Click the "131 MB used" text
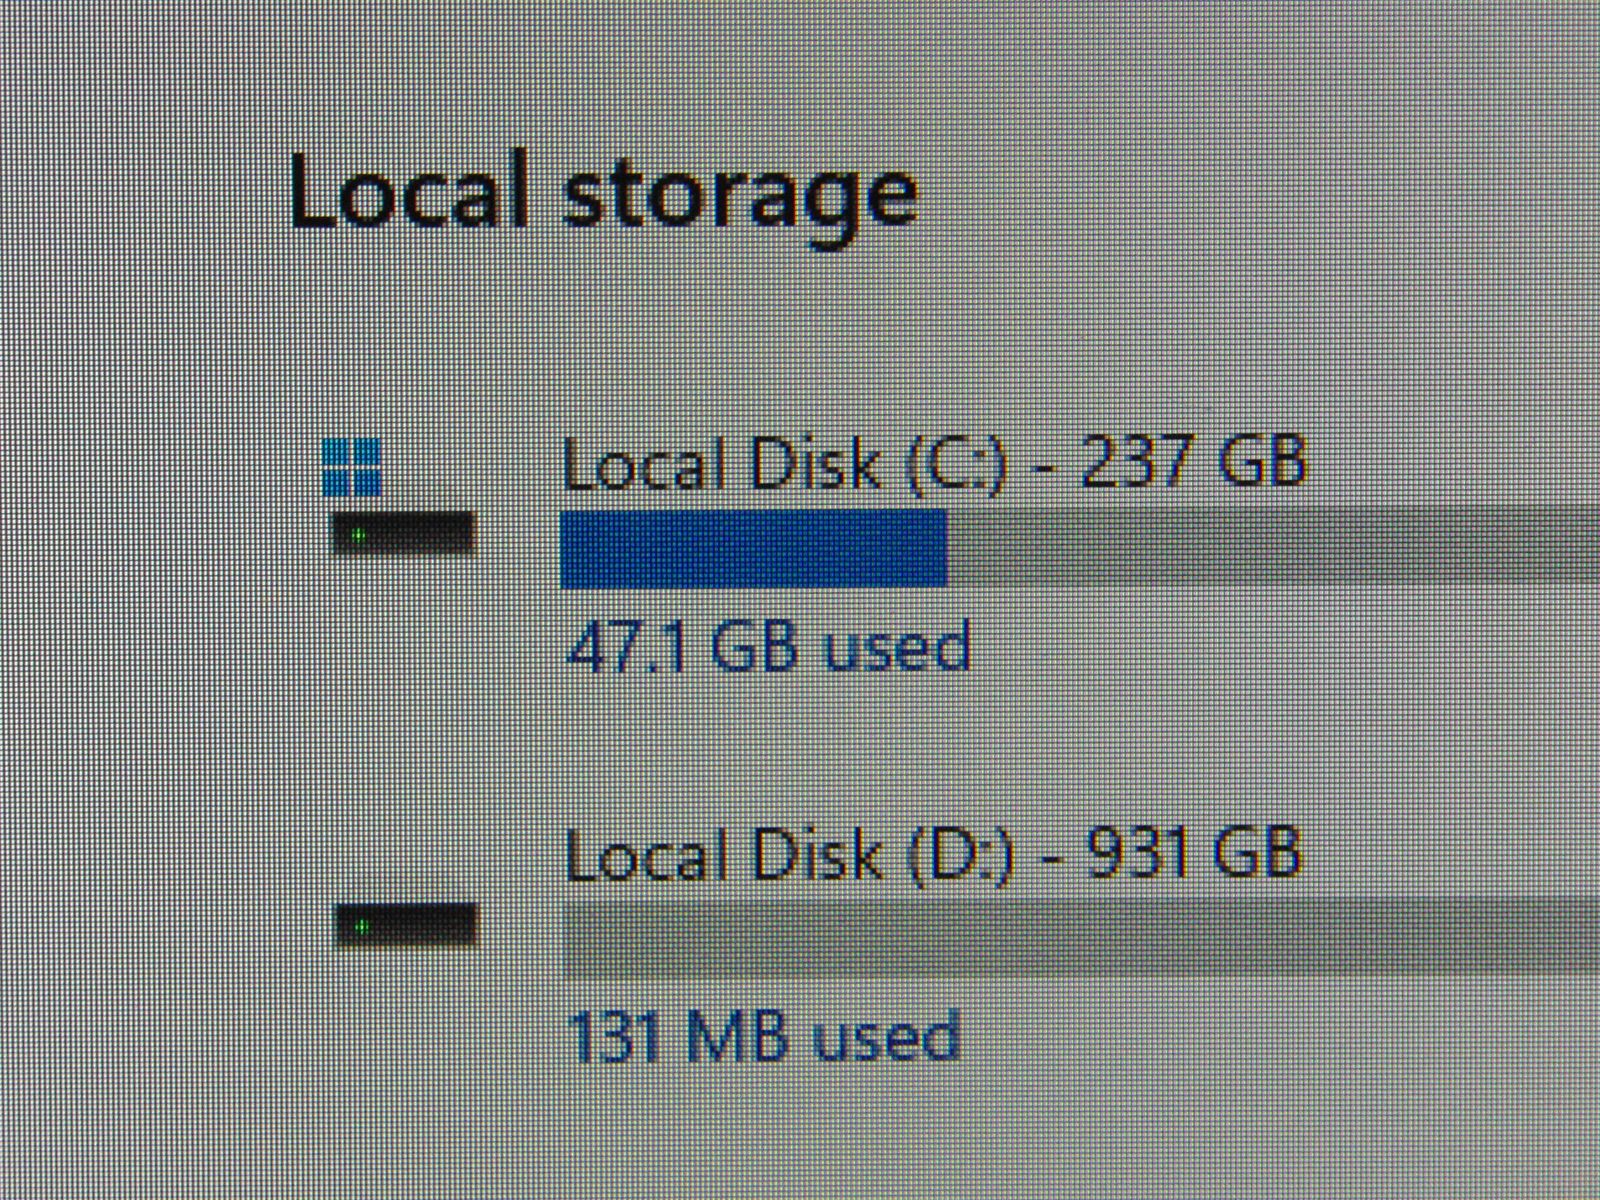 764,1036
